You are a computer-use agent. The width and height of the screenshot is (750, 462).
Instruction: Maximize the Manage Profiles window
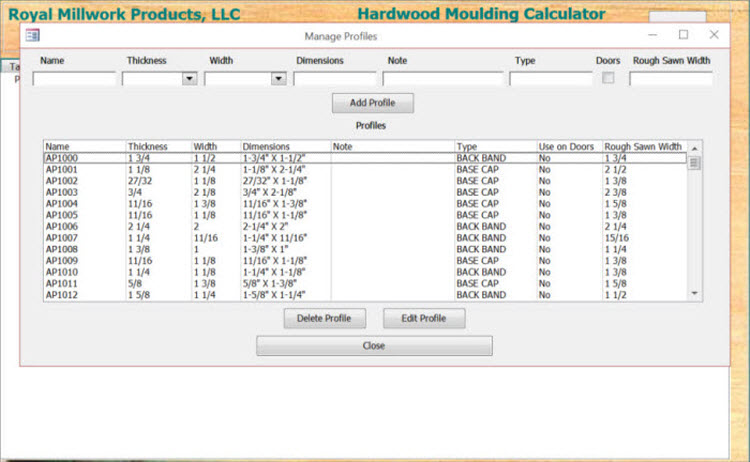[684, 35]
